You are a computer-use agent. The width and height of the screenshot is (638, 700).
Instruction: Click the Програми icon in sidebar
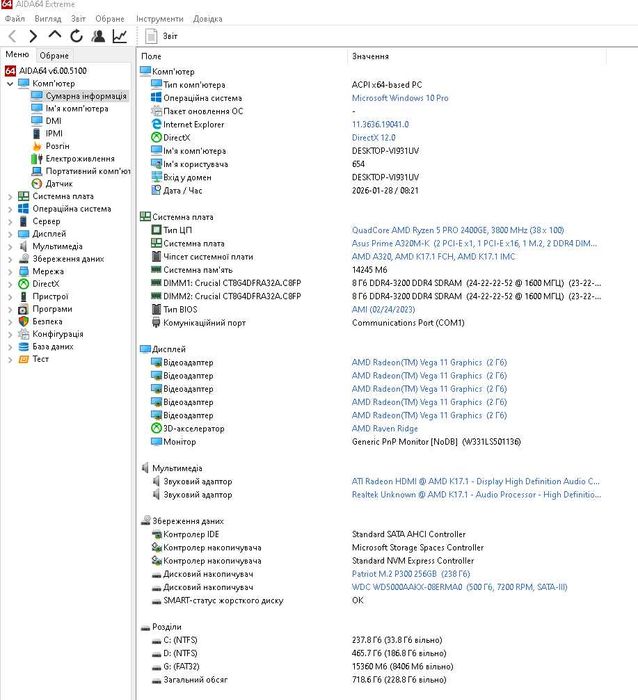pos(23,309)
